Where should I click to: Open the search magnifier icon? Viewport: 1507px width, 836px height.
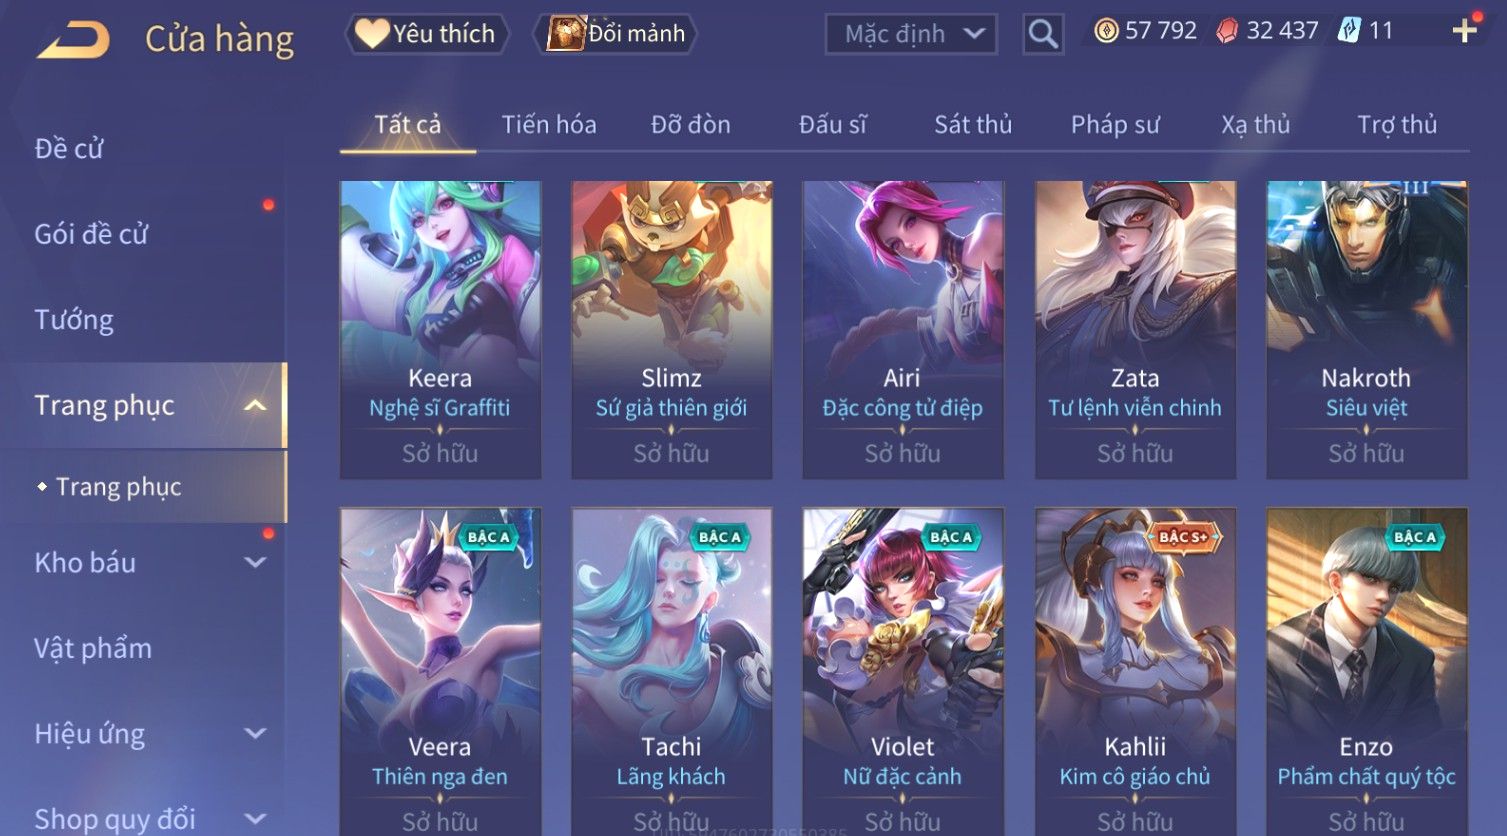coord(1043,34)
